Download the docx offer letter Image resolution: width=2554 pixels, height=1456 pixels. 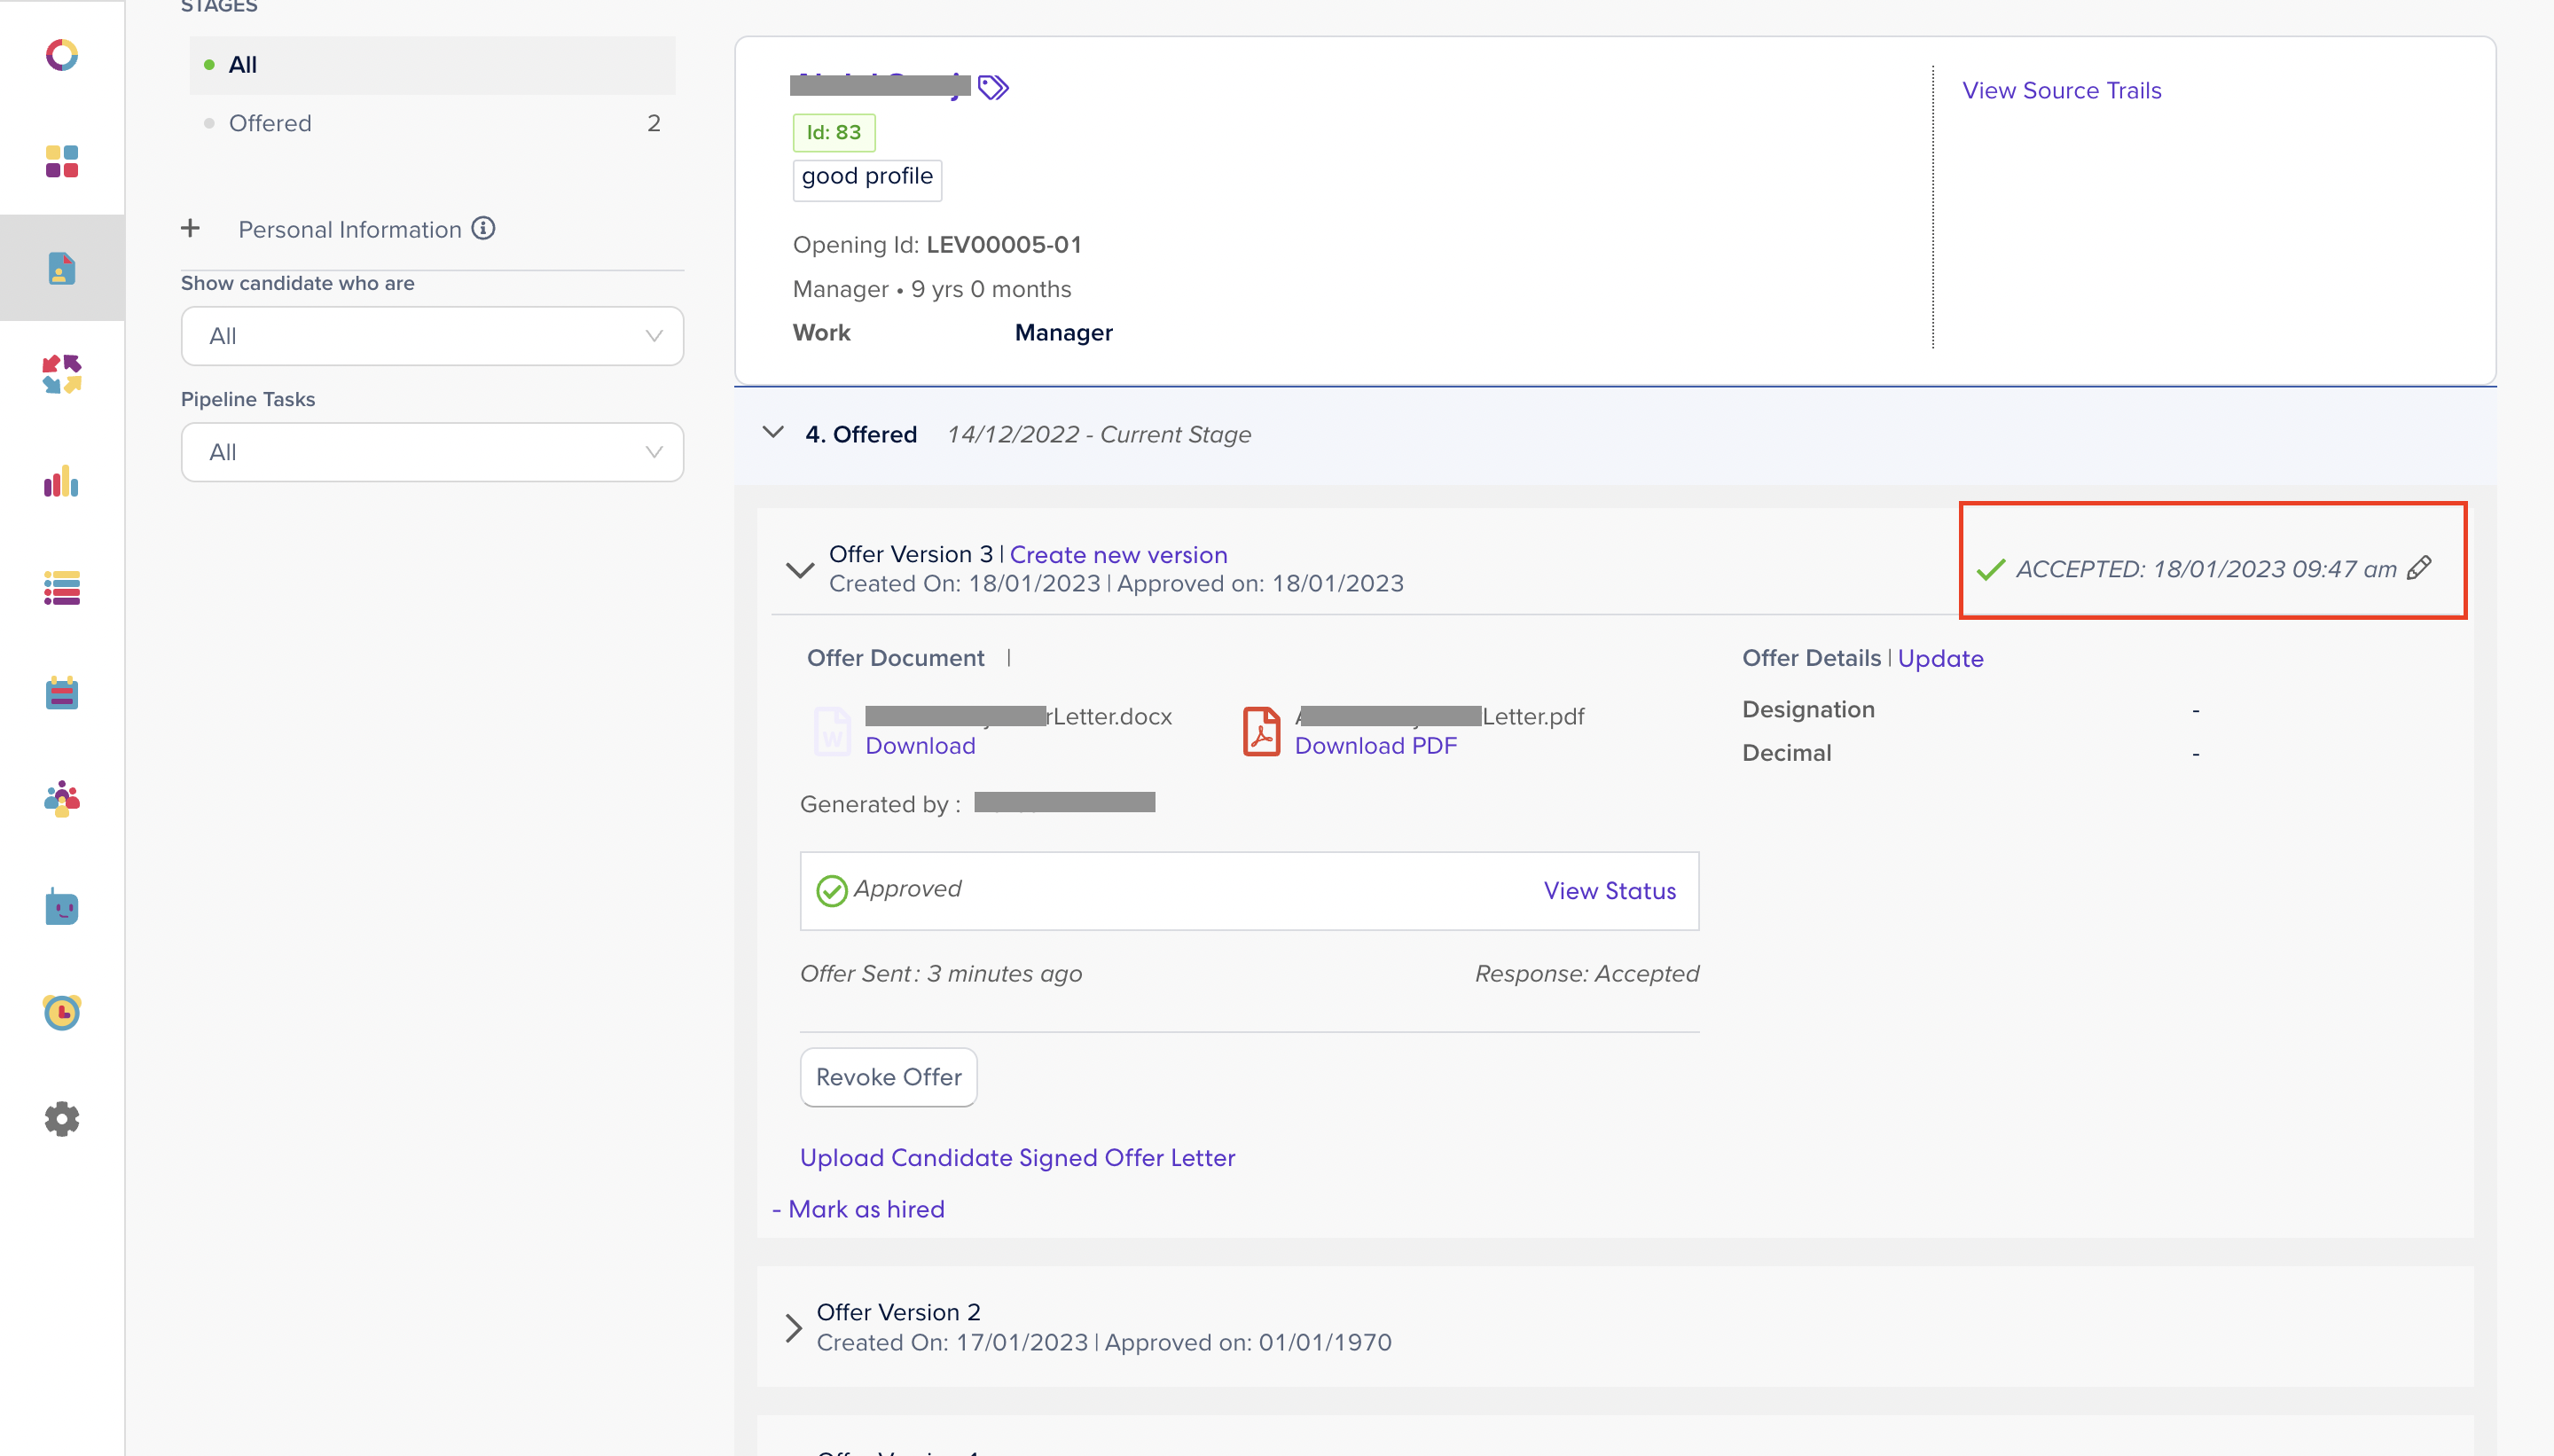[x=920, y=746]
